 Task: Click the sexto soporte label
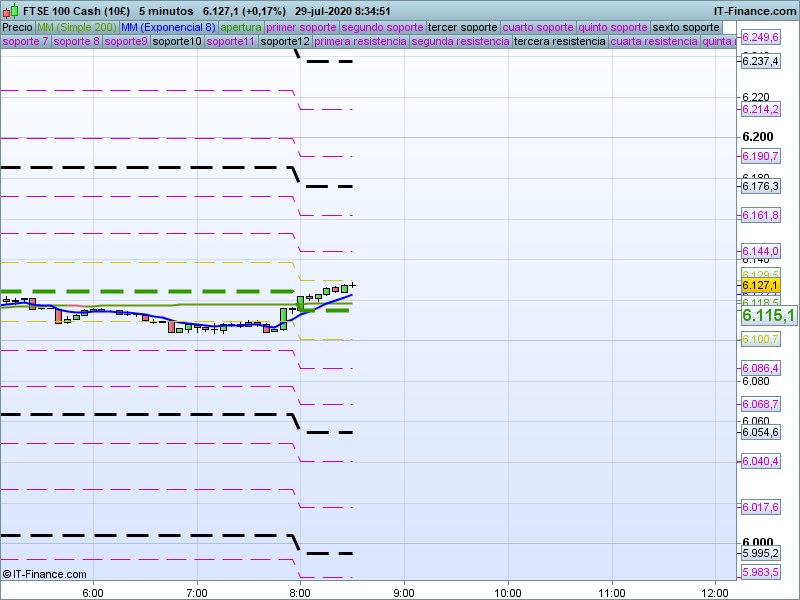685,27
